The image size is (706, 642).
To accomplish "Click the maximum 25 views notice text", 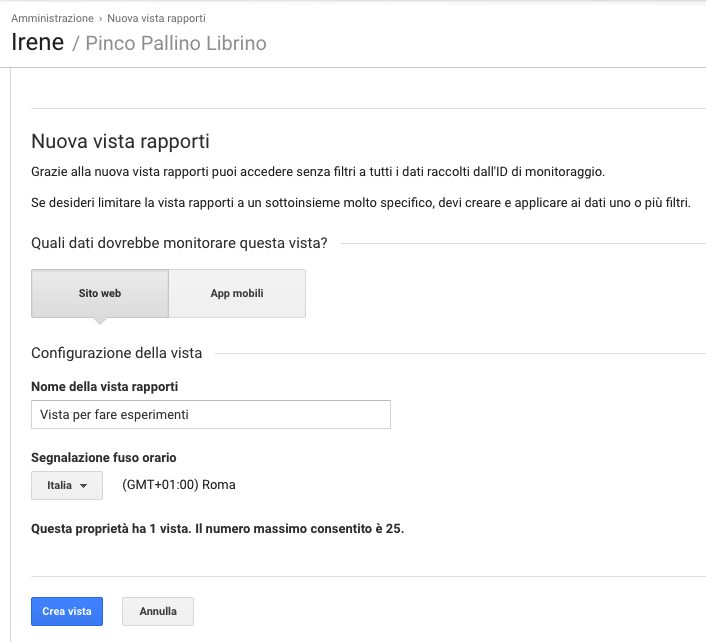I will 217,528.
